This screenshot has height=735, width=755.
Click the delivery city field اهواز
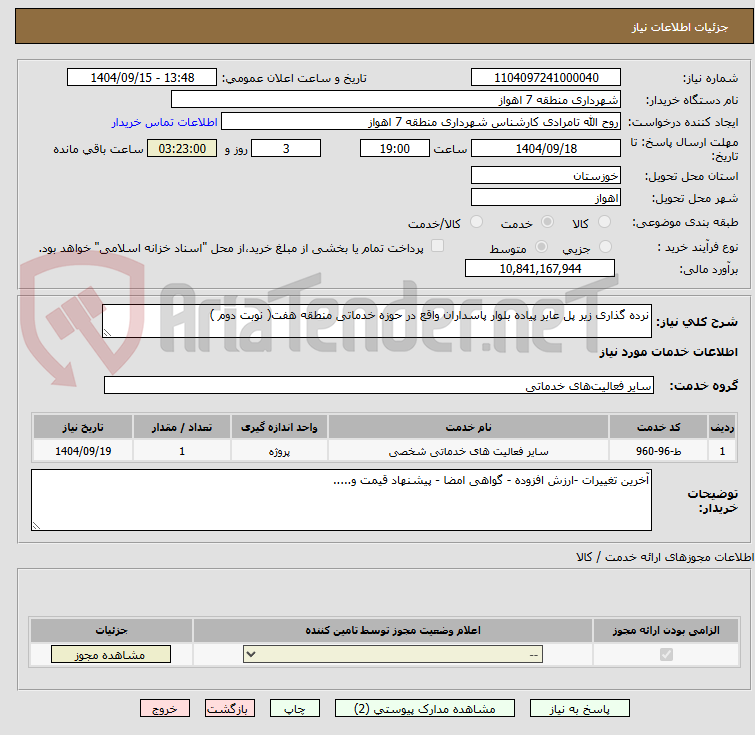coord(546,197)
